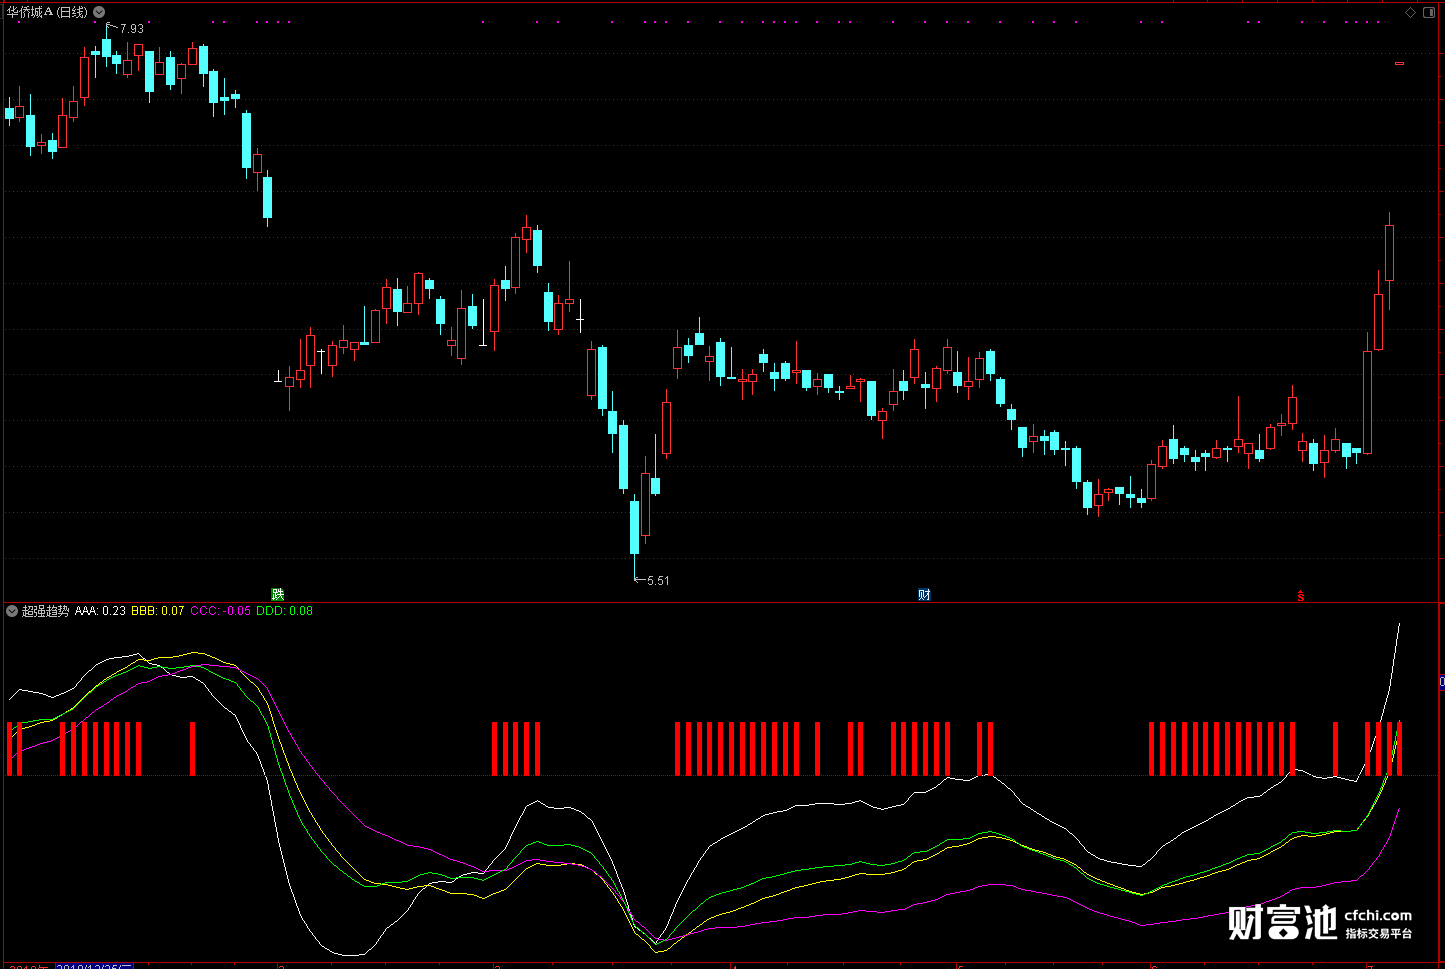The width and height of the screenshot is (1445, 969).
Task: Toggle the side panel square icon
Action: tap(1427, 12)
